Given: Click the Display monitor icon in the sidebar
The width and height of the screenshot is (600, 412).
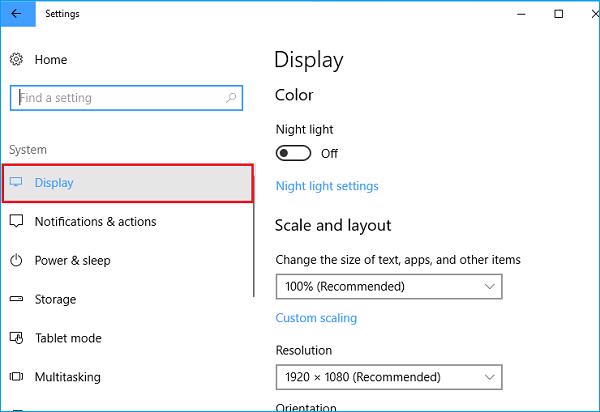Looking at the screenshot, I should 16,183.
